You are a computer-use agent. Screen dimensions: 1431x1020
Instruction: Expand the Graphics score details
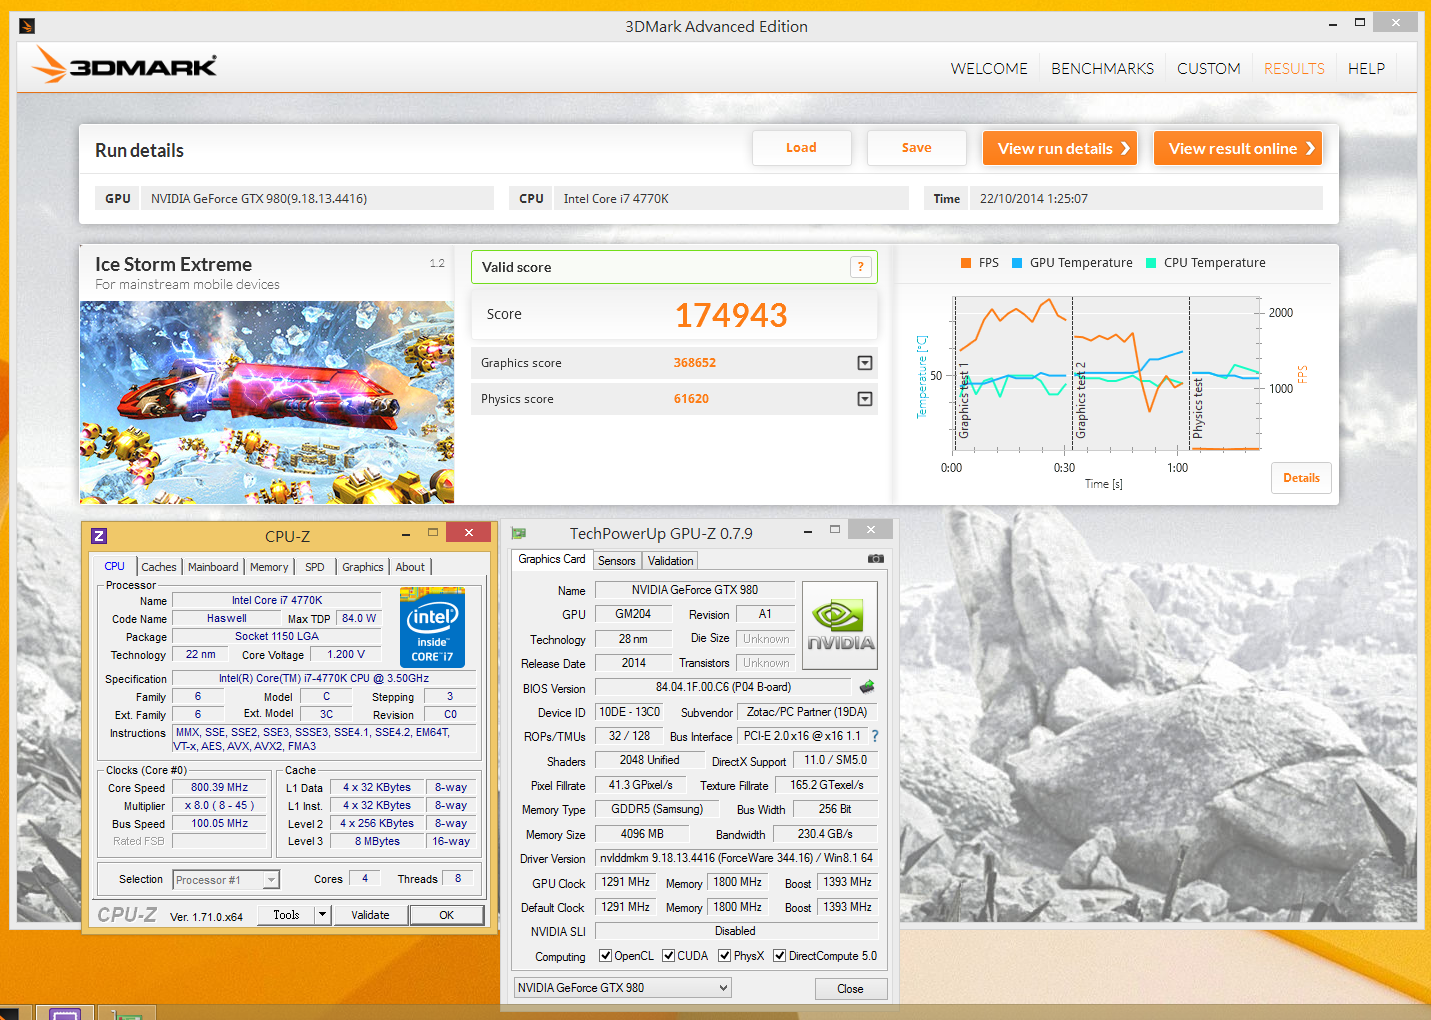tap(865, 363)
